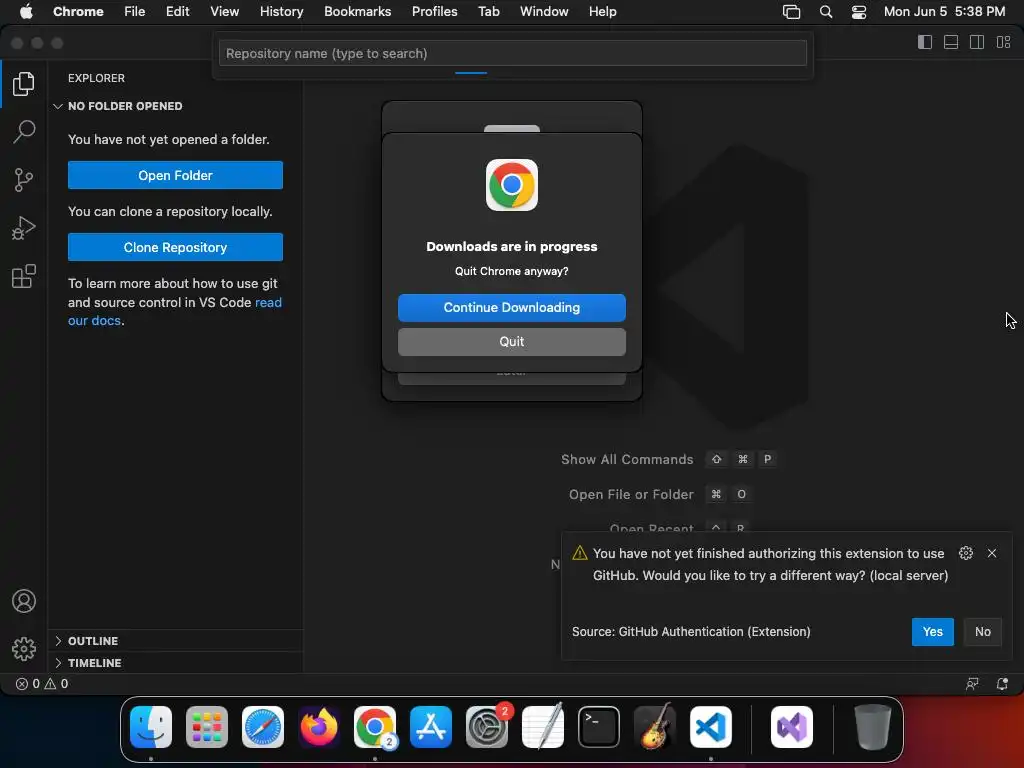Open Firefox from the dock
Viewport: 1024px width, 768px height.
(x=319, y=727)
